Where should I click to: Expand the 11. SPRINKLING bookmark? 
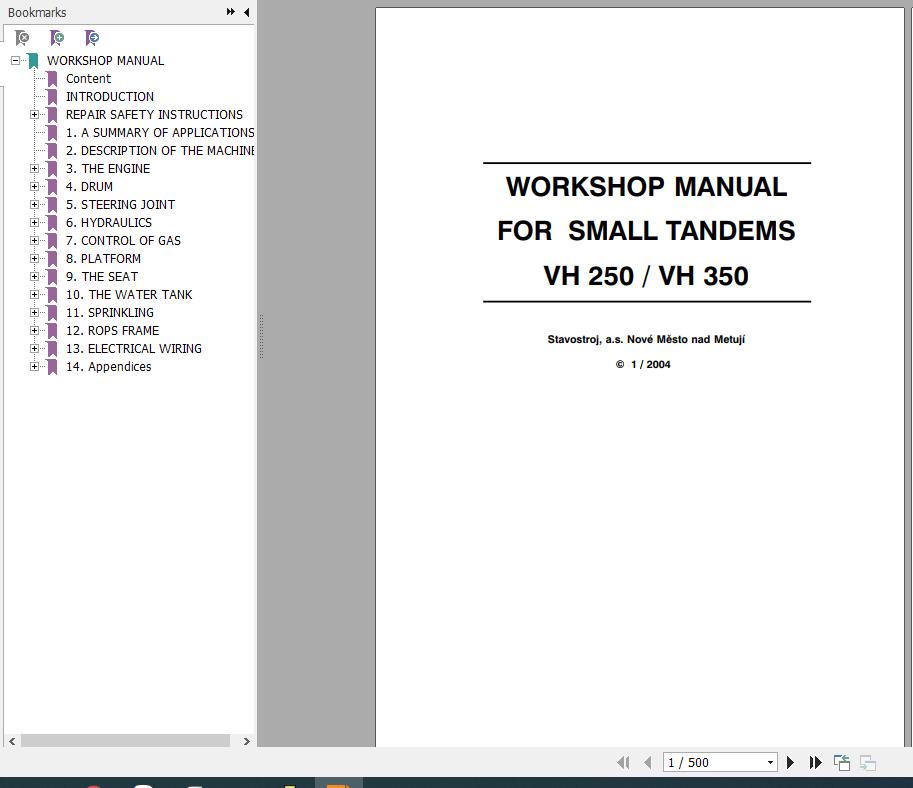pos(34,313)
